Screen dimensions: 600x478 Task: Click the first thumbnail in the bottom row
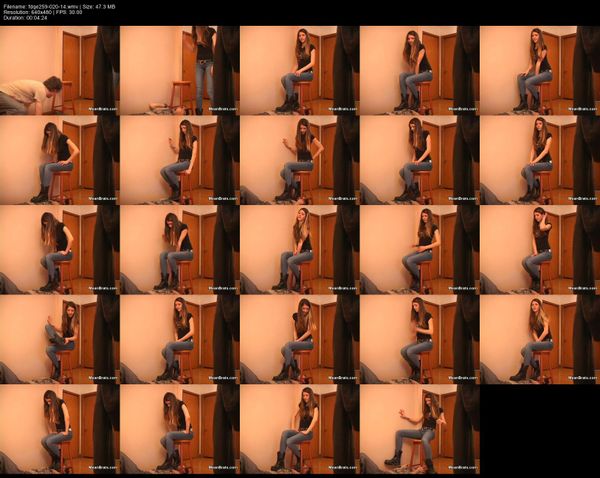[59, 429]
